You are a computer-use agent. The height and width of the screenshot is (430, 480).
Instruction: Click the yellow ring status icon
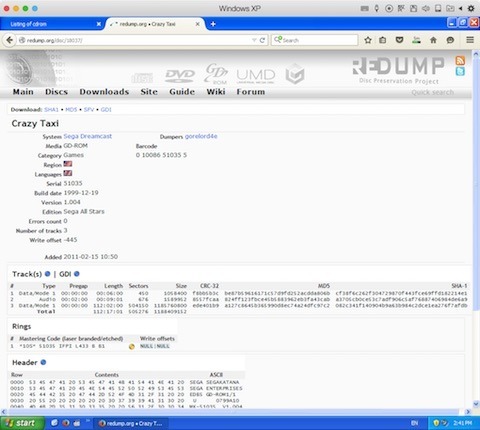[x=132, y=346]
